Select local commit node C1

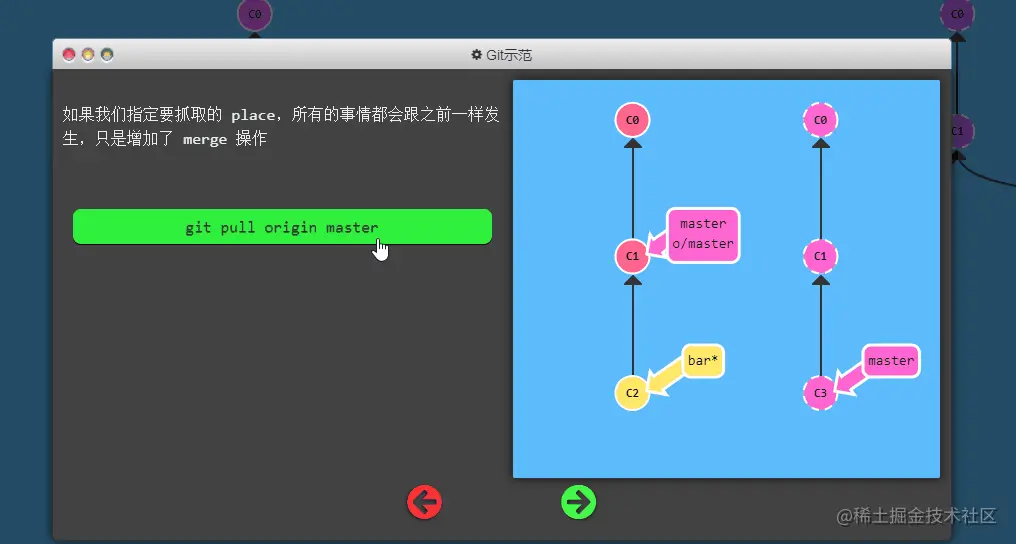coord(632,256)
